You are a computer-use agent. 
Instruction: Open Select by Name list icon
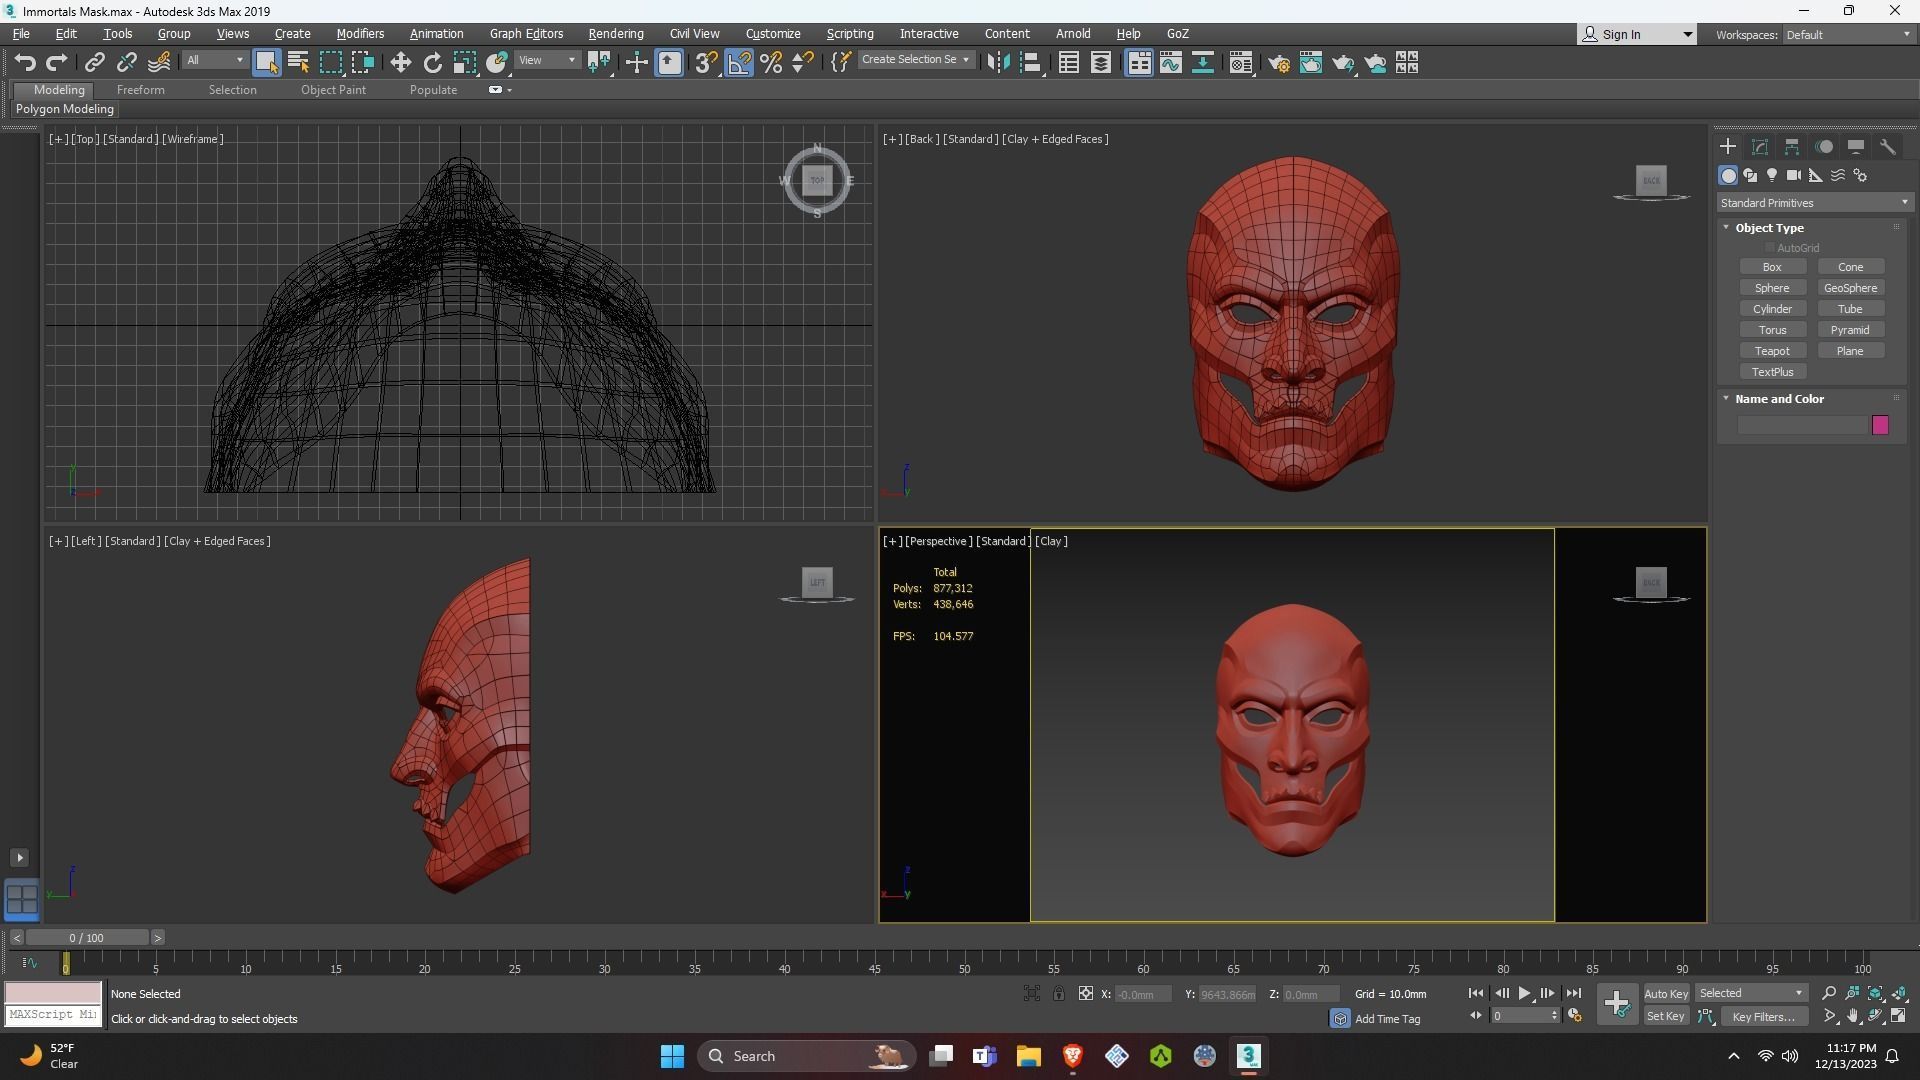point(298,63)
